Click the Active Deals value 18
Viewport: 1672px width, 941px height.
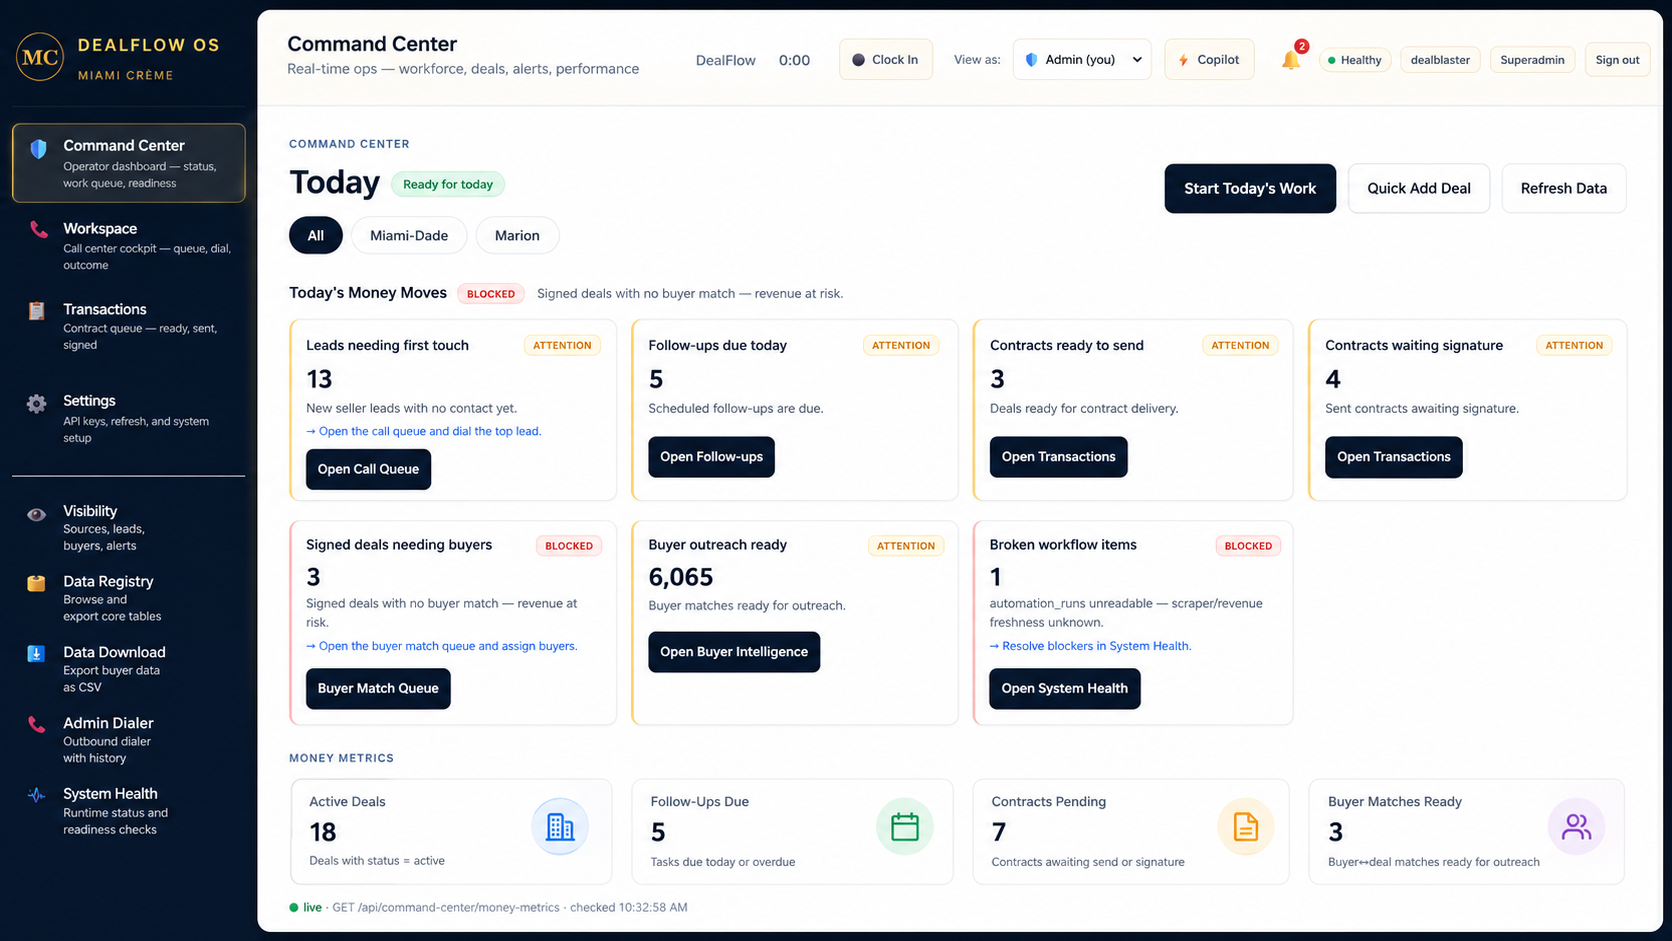tap(322, 832)
